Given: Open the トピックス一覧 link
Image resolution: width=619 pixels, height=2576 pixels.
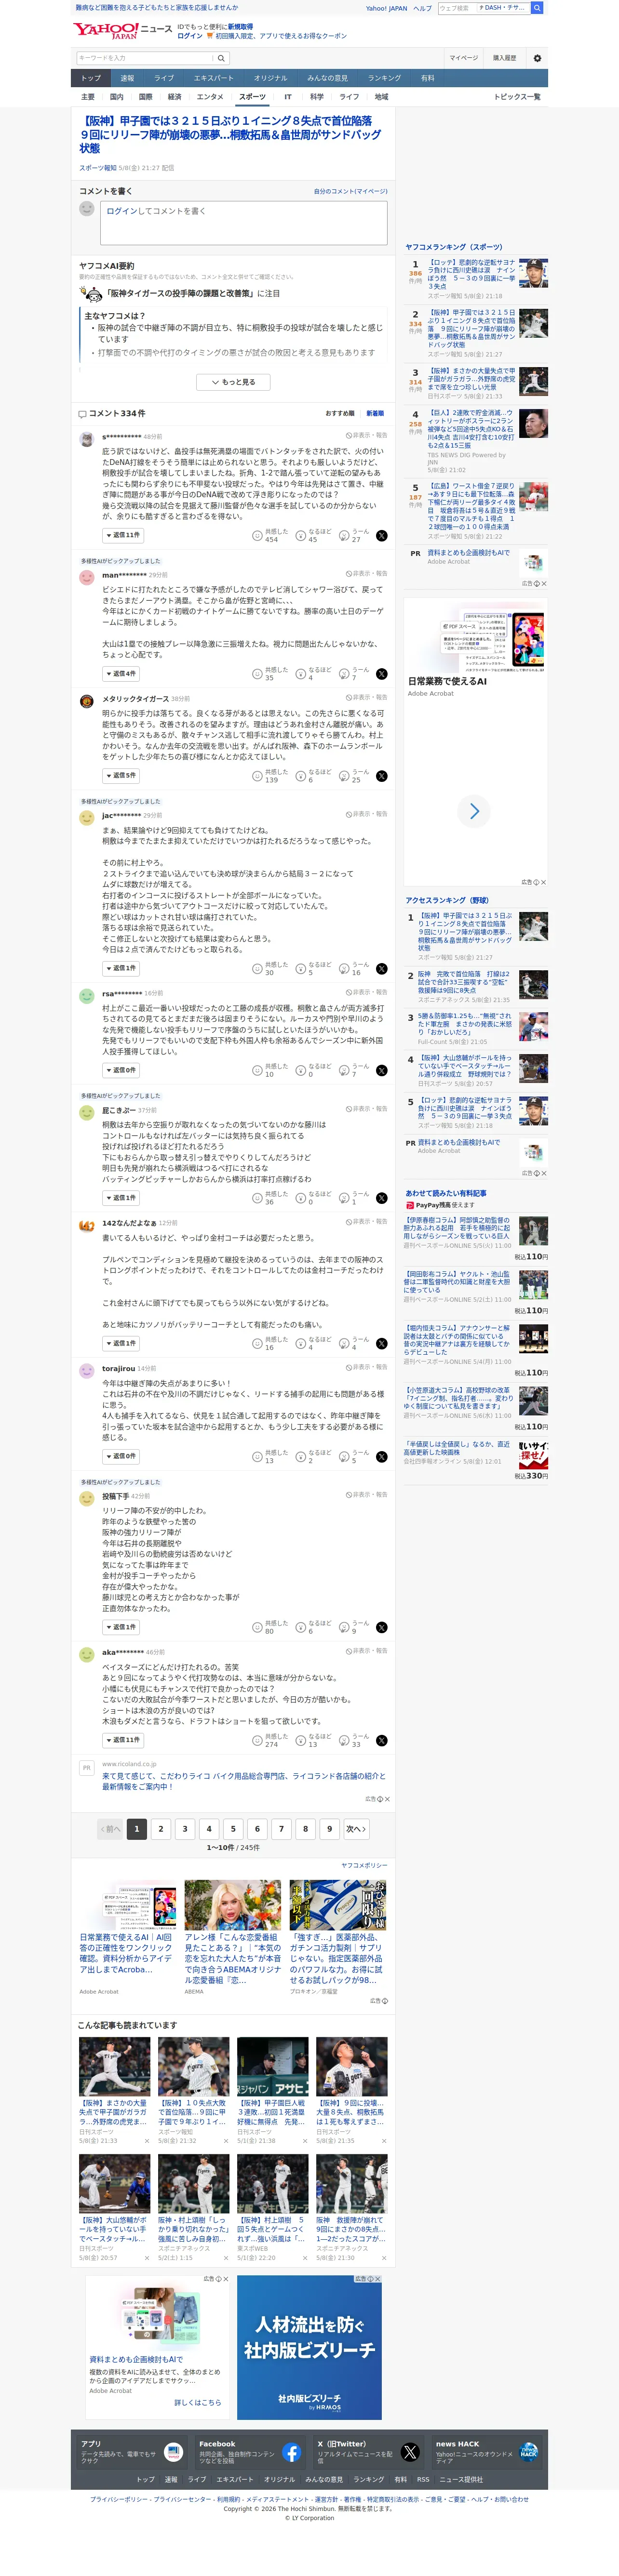Looking at the screenshot, I should pyautogui.click(x=517, y=97).
